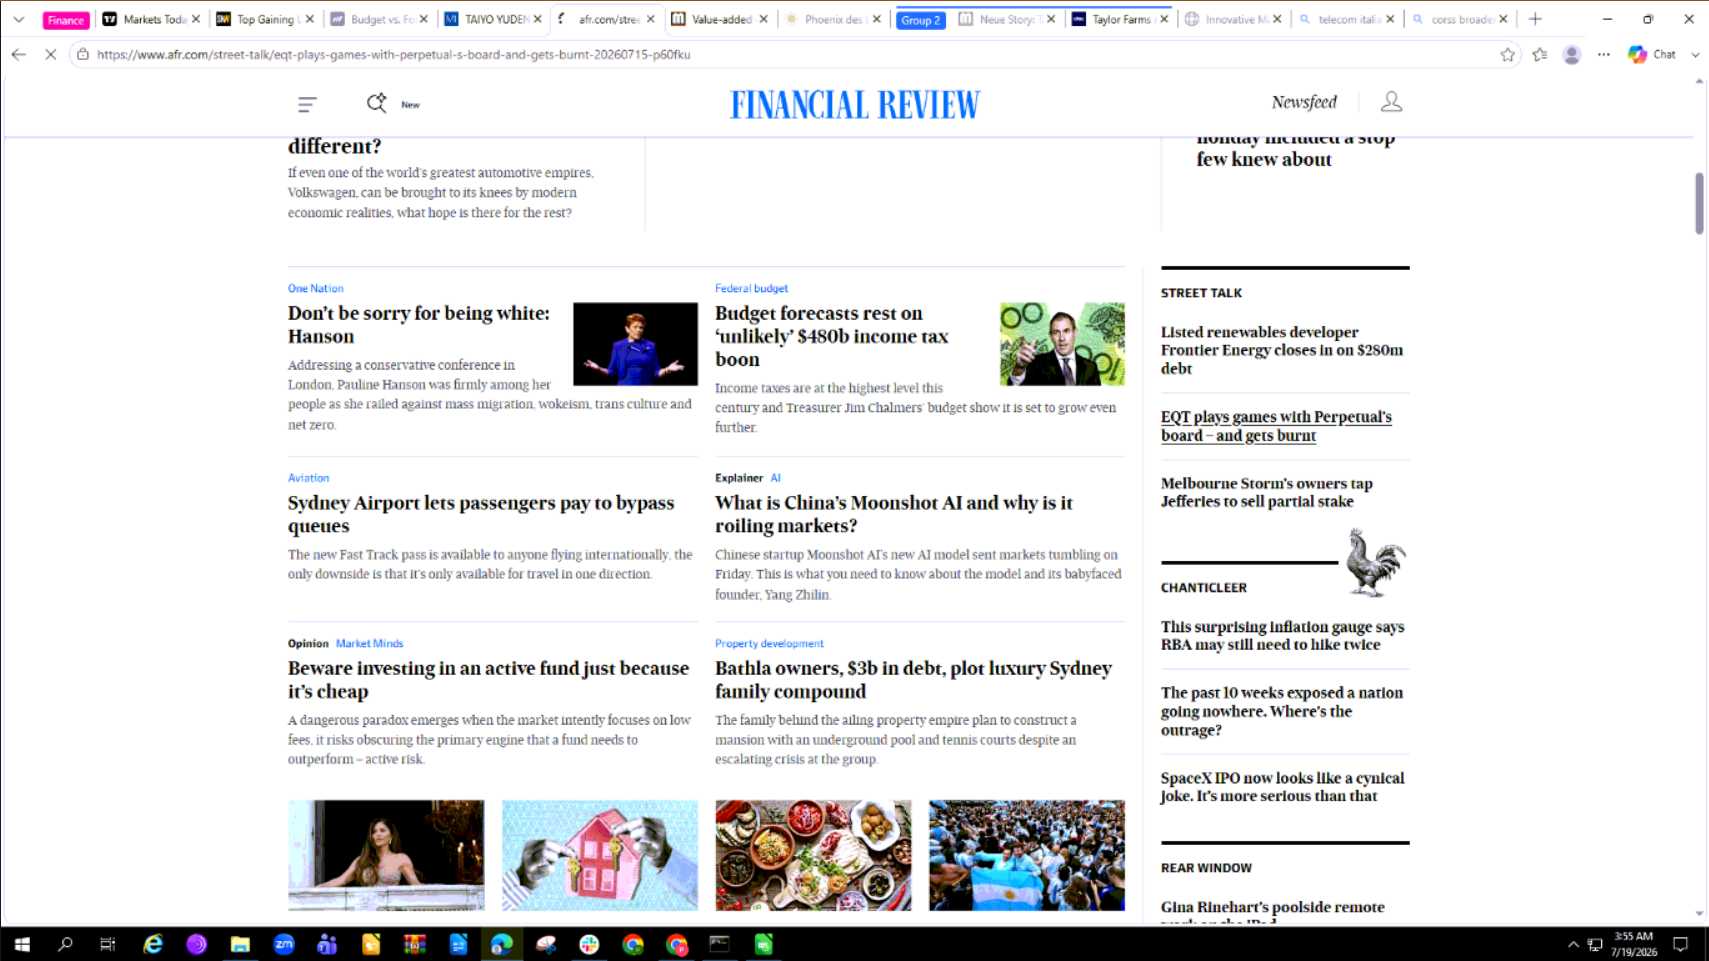Read Chanticleer inflation gauge RBA column

pos(1282,636)
